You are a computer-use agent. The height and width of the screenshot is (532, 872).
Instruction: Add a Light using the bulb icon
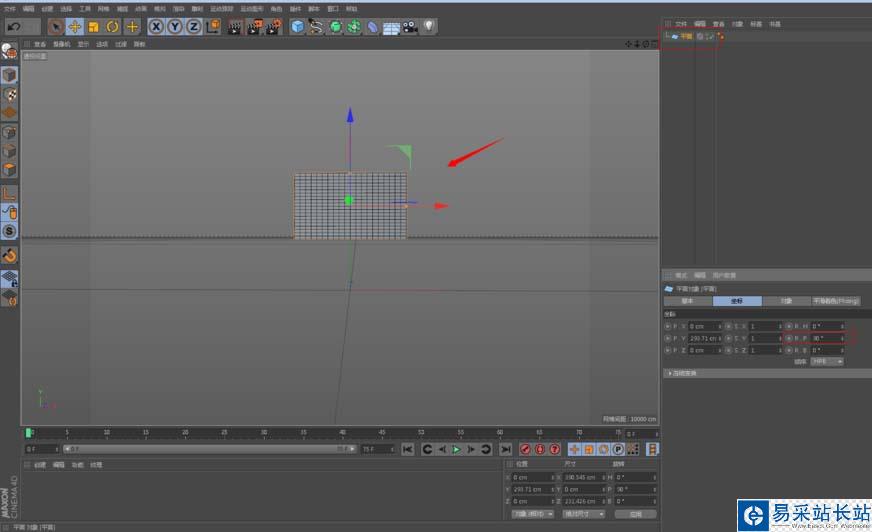click(428, 26)
